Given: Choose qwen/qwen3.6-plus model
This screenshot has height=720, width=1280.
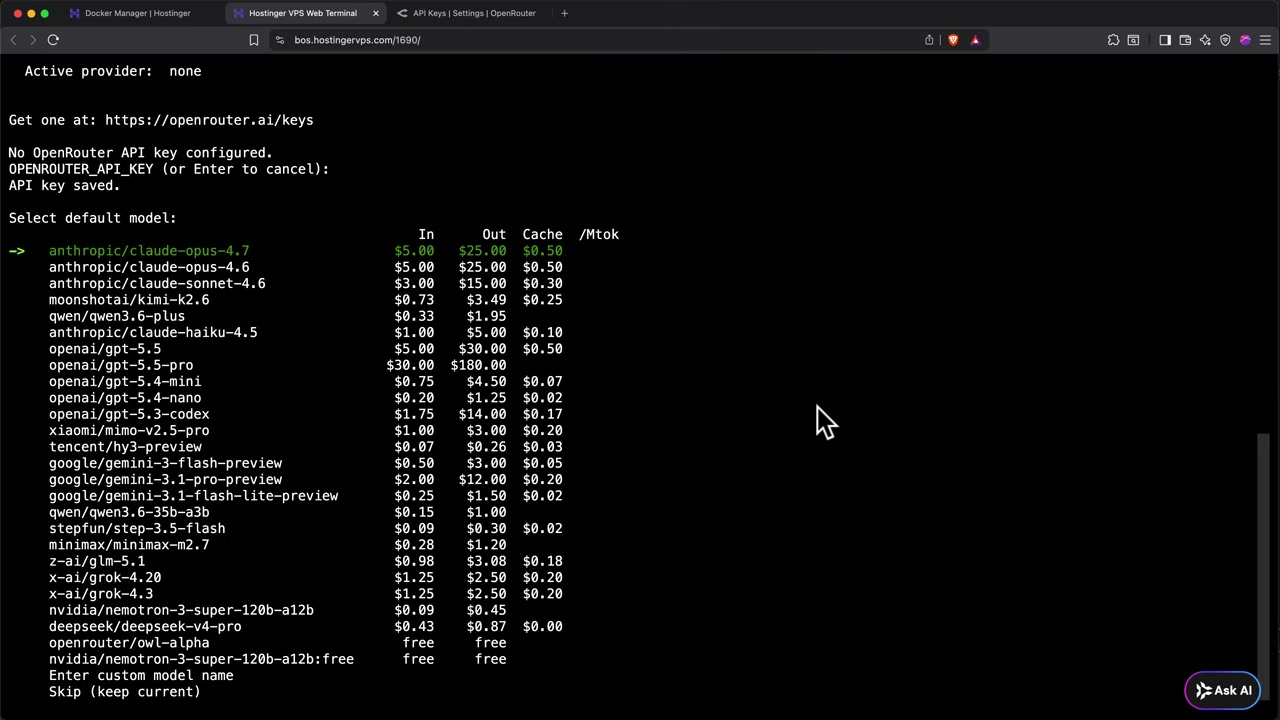Looking at the screenshot, I should (x=117, y=316).
